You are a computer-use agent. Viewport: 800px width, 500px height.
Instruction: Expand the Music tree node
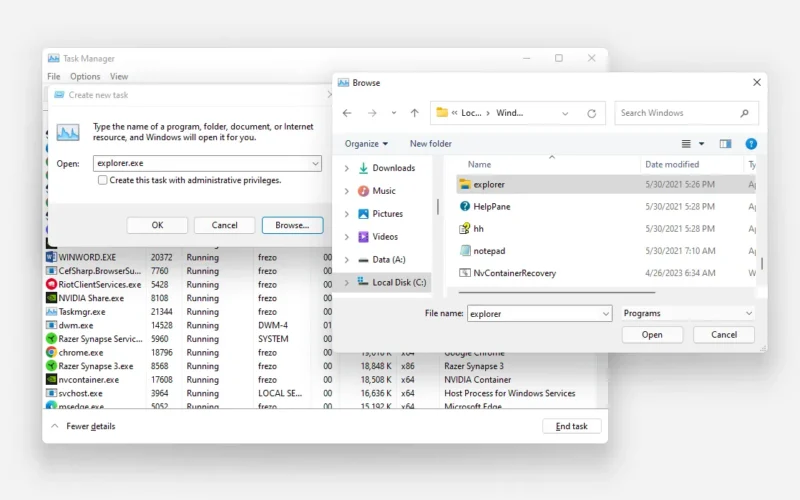click(346, 191)
